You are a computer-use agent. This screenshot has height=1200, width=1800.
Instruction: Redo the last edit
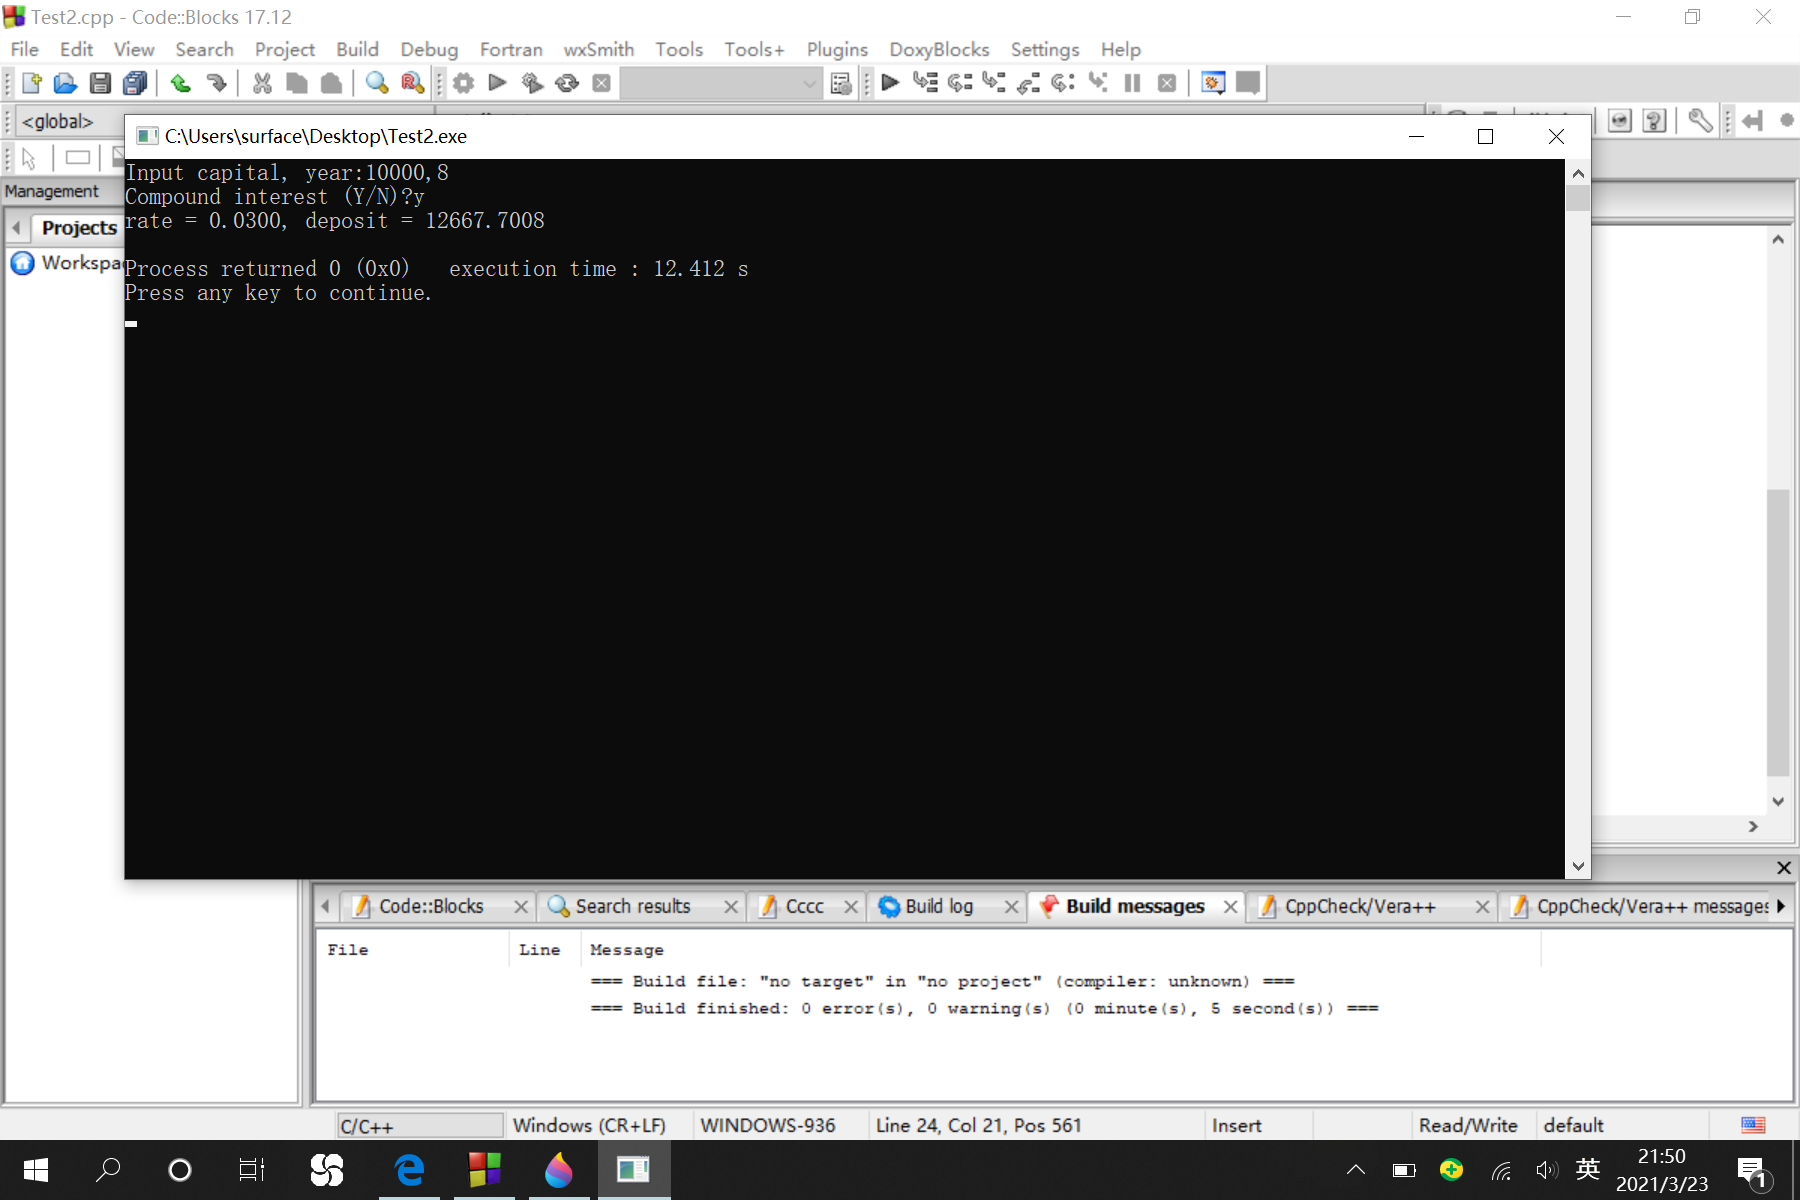(216, 83)
